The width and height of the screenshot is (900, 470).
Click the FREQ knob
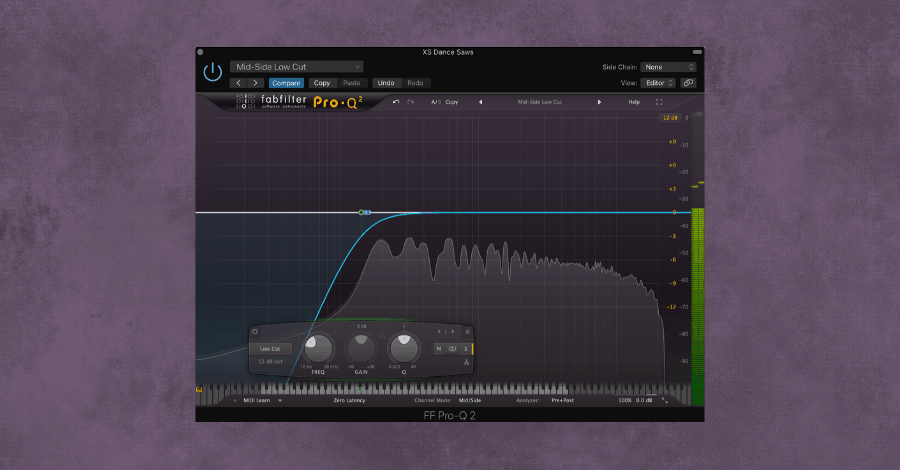pyautogui.click(x=317, y=348)
